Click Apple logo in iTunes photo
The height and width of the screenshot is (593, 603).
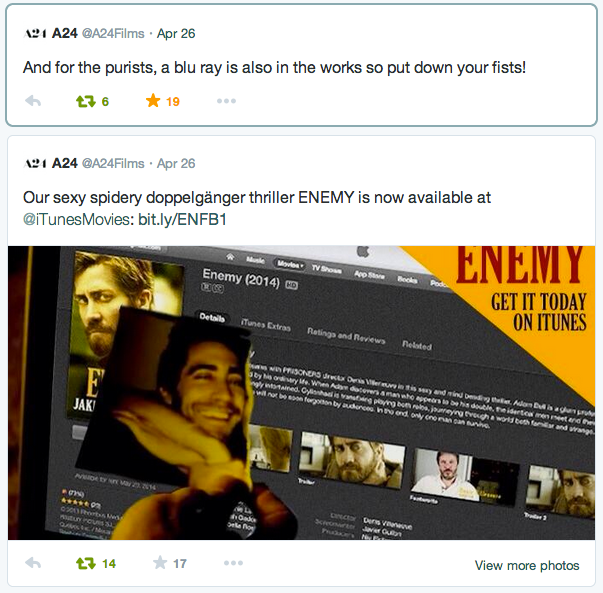(x=363, y=252)
